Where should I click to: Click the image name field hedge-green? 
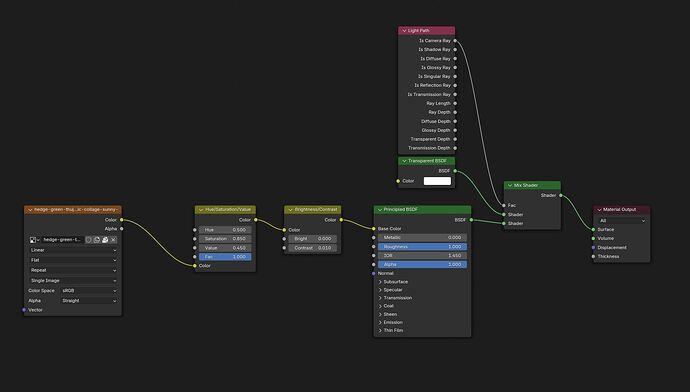click(62, 240)
